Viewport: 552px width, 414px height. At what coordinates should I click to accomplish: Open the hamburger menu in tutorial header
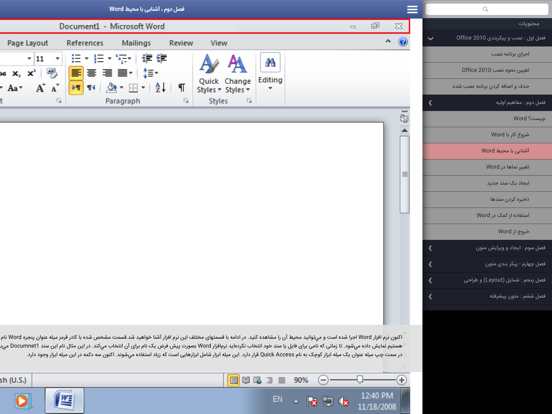pyautogui.click(x=412, y=9)
